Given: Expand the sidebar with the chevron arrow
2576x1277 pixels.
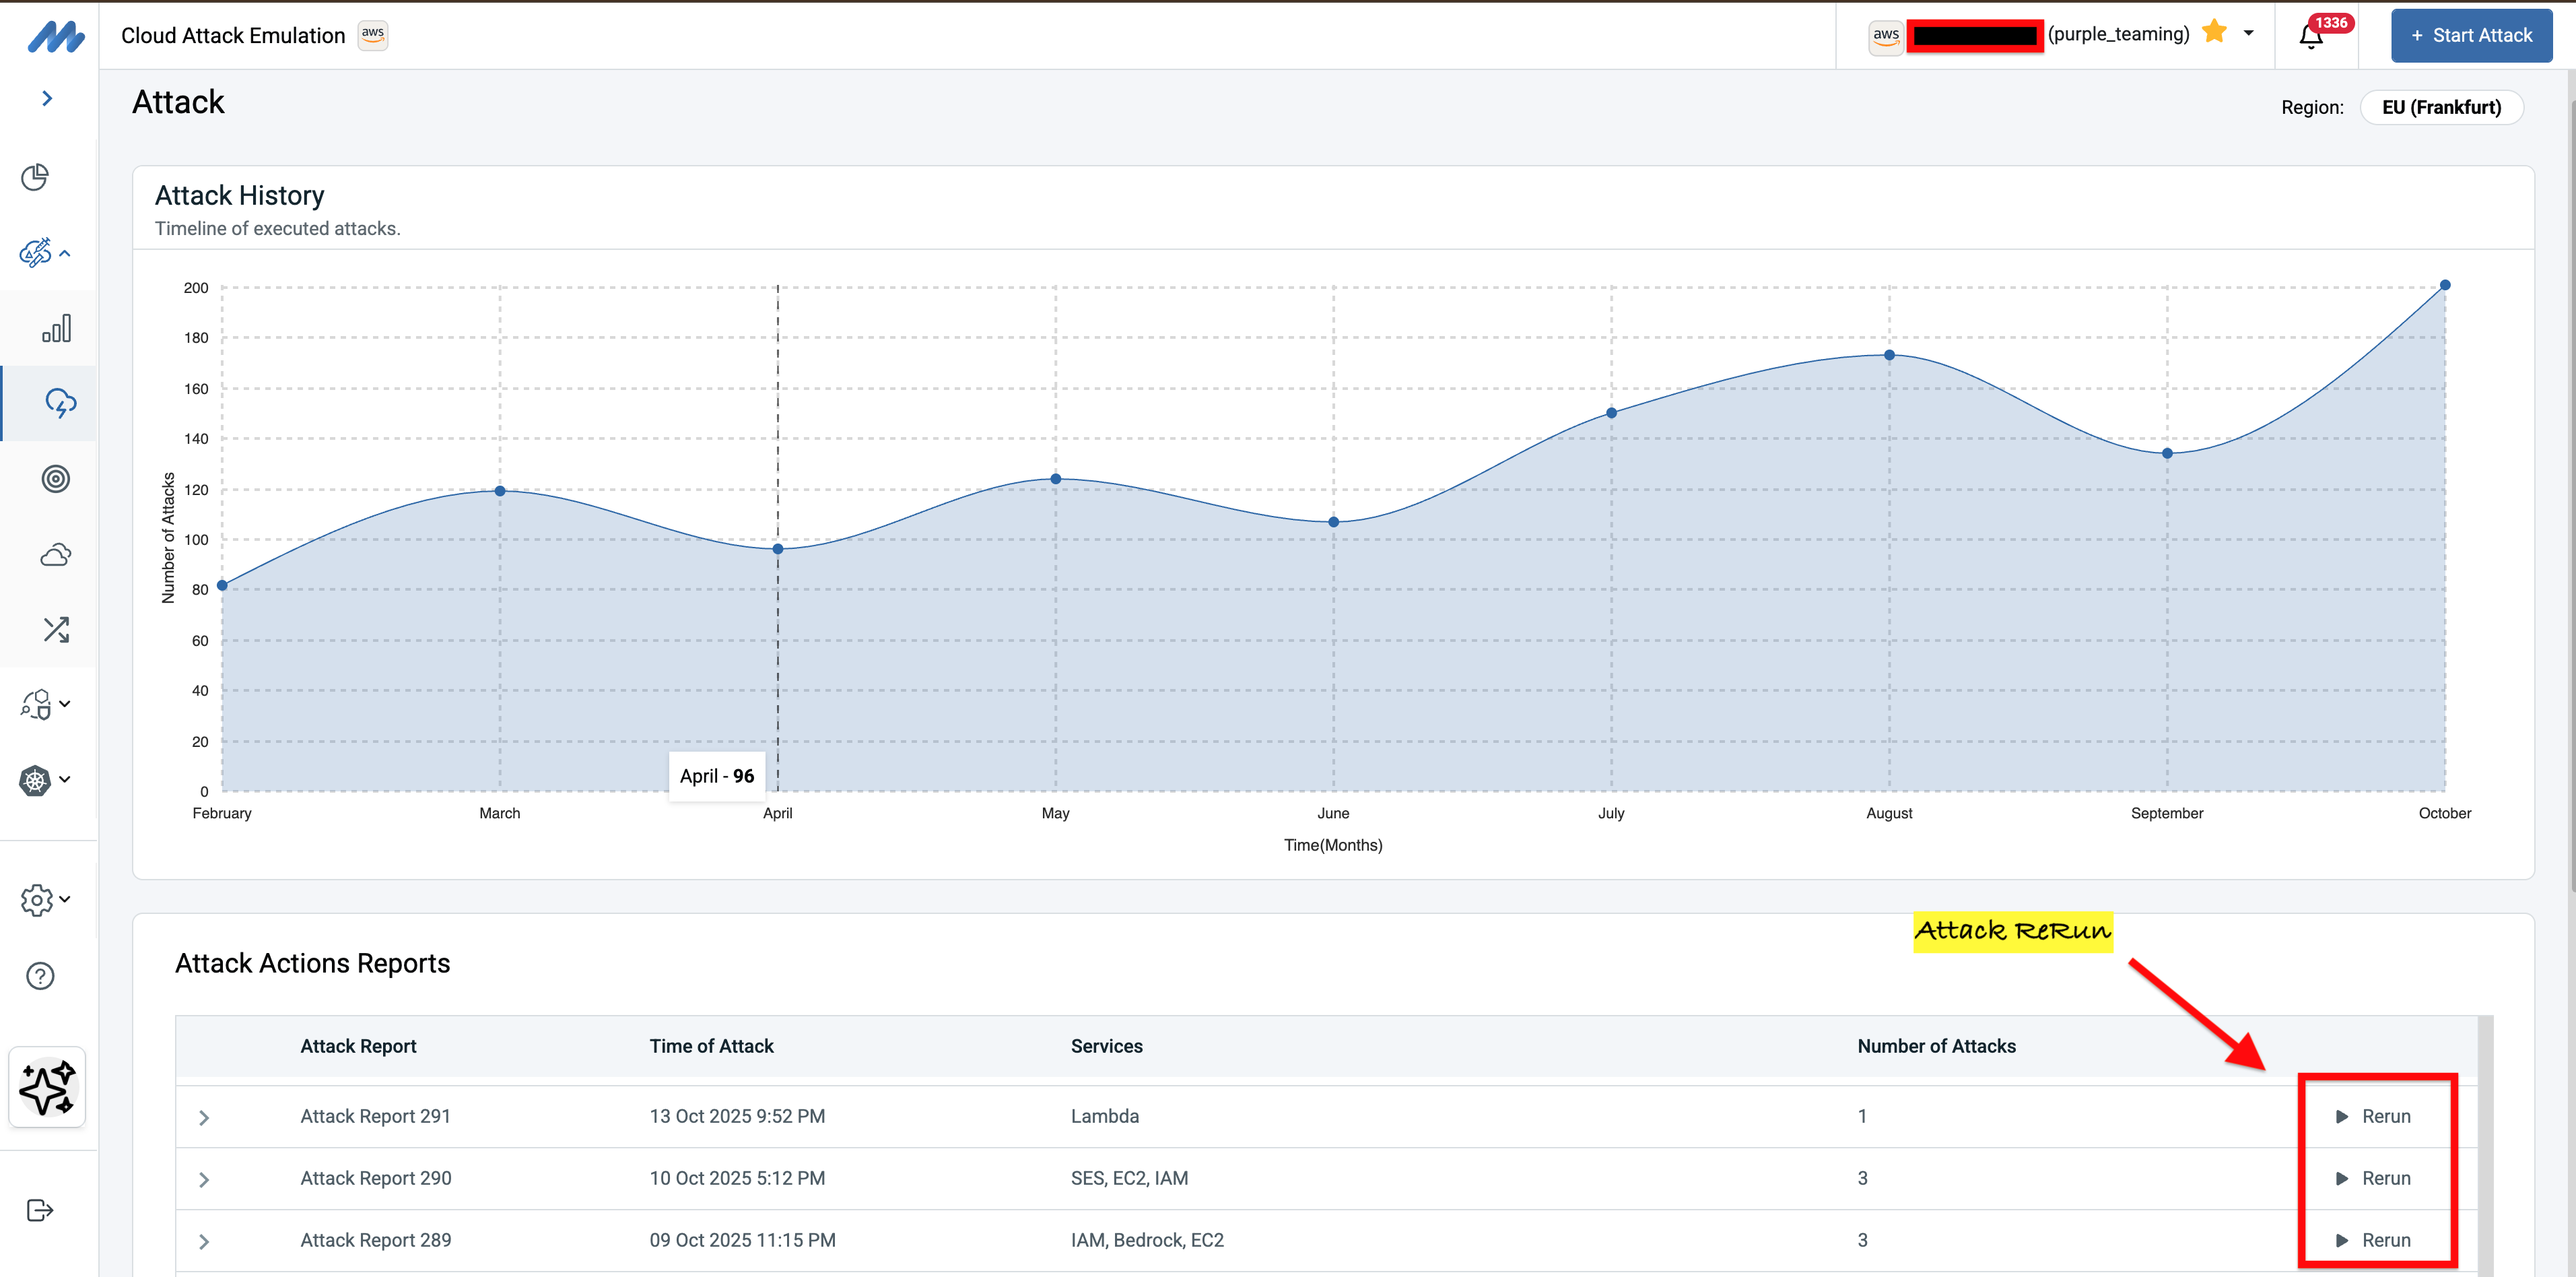Looking at the screenshot, I should [x=47, y=98].
